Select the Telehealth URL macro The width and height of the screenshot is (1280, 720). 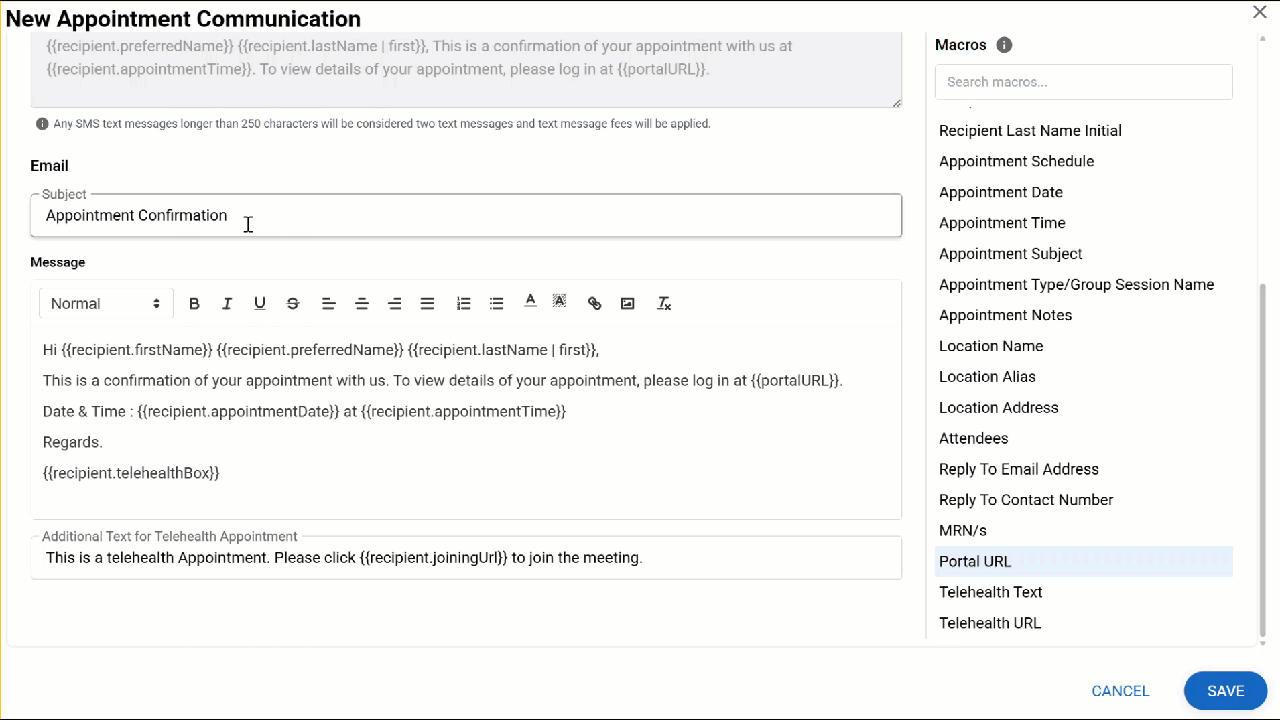pos(990,623)
